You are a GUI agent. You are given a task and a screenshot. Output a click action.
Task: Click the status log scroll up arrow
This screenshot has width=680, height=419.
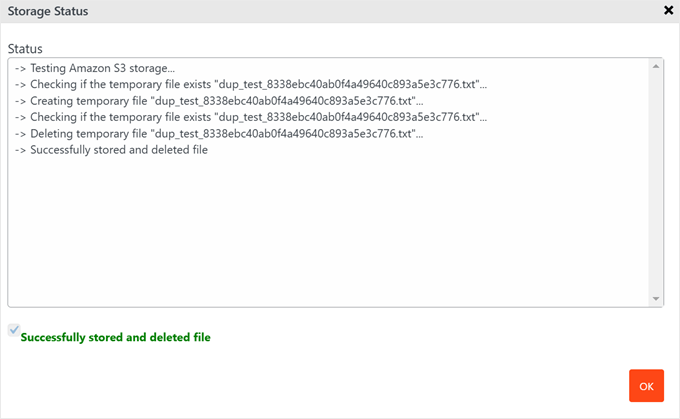coord(657,66)
